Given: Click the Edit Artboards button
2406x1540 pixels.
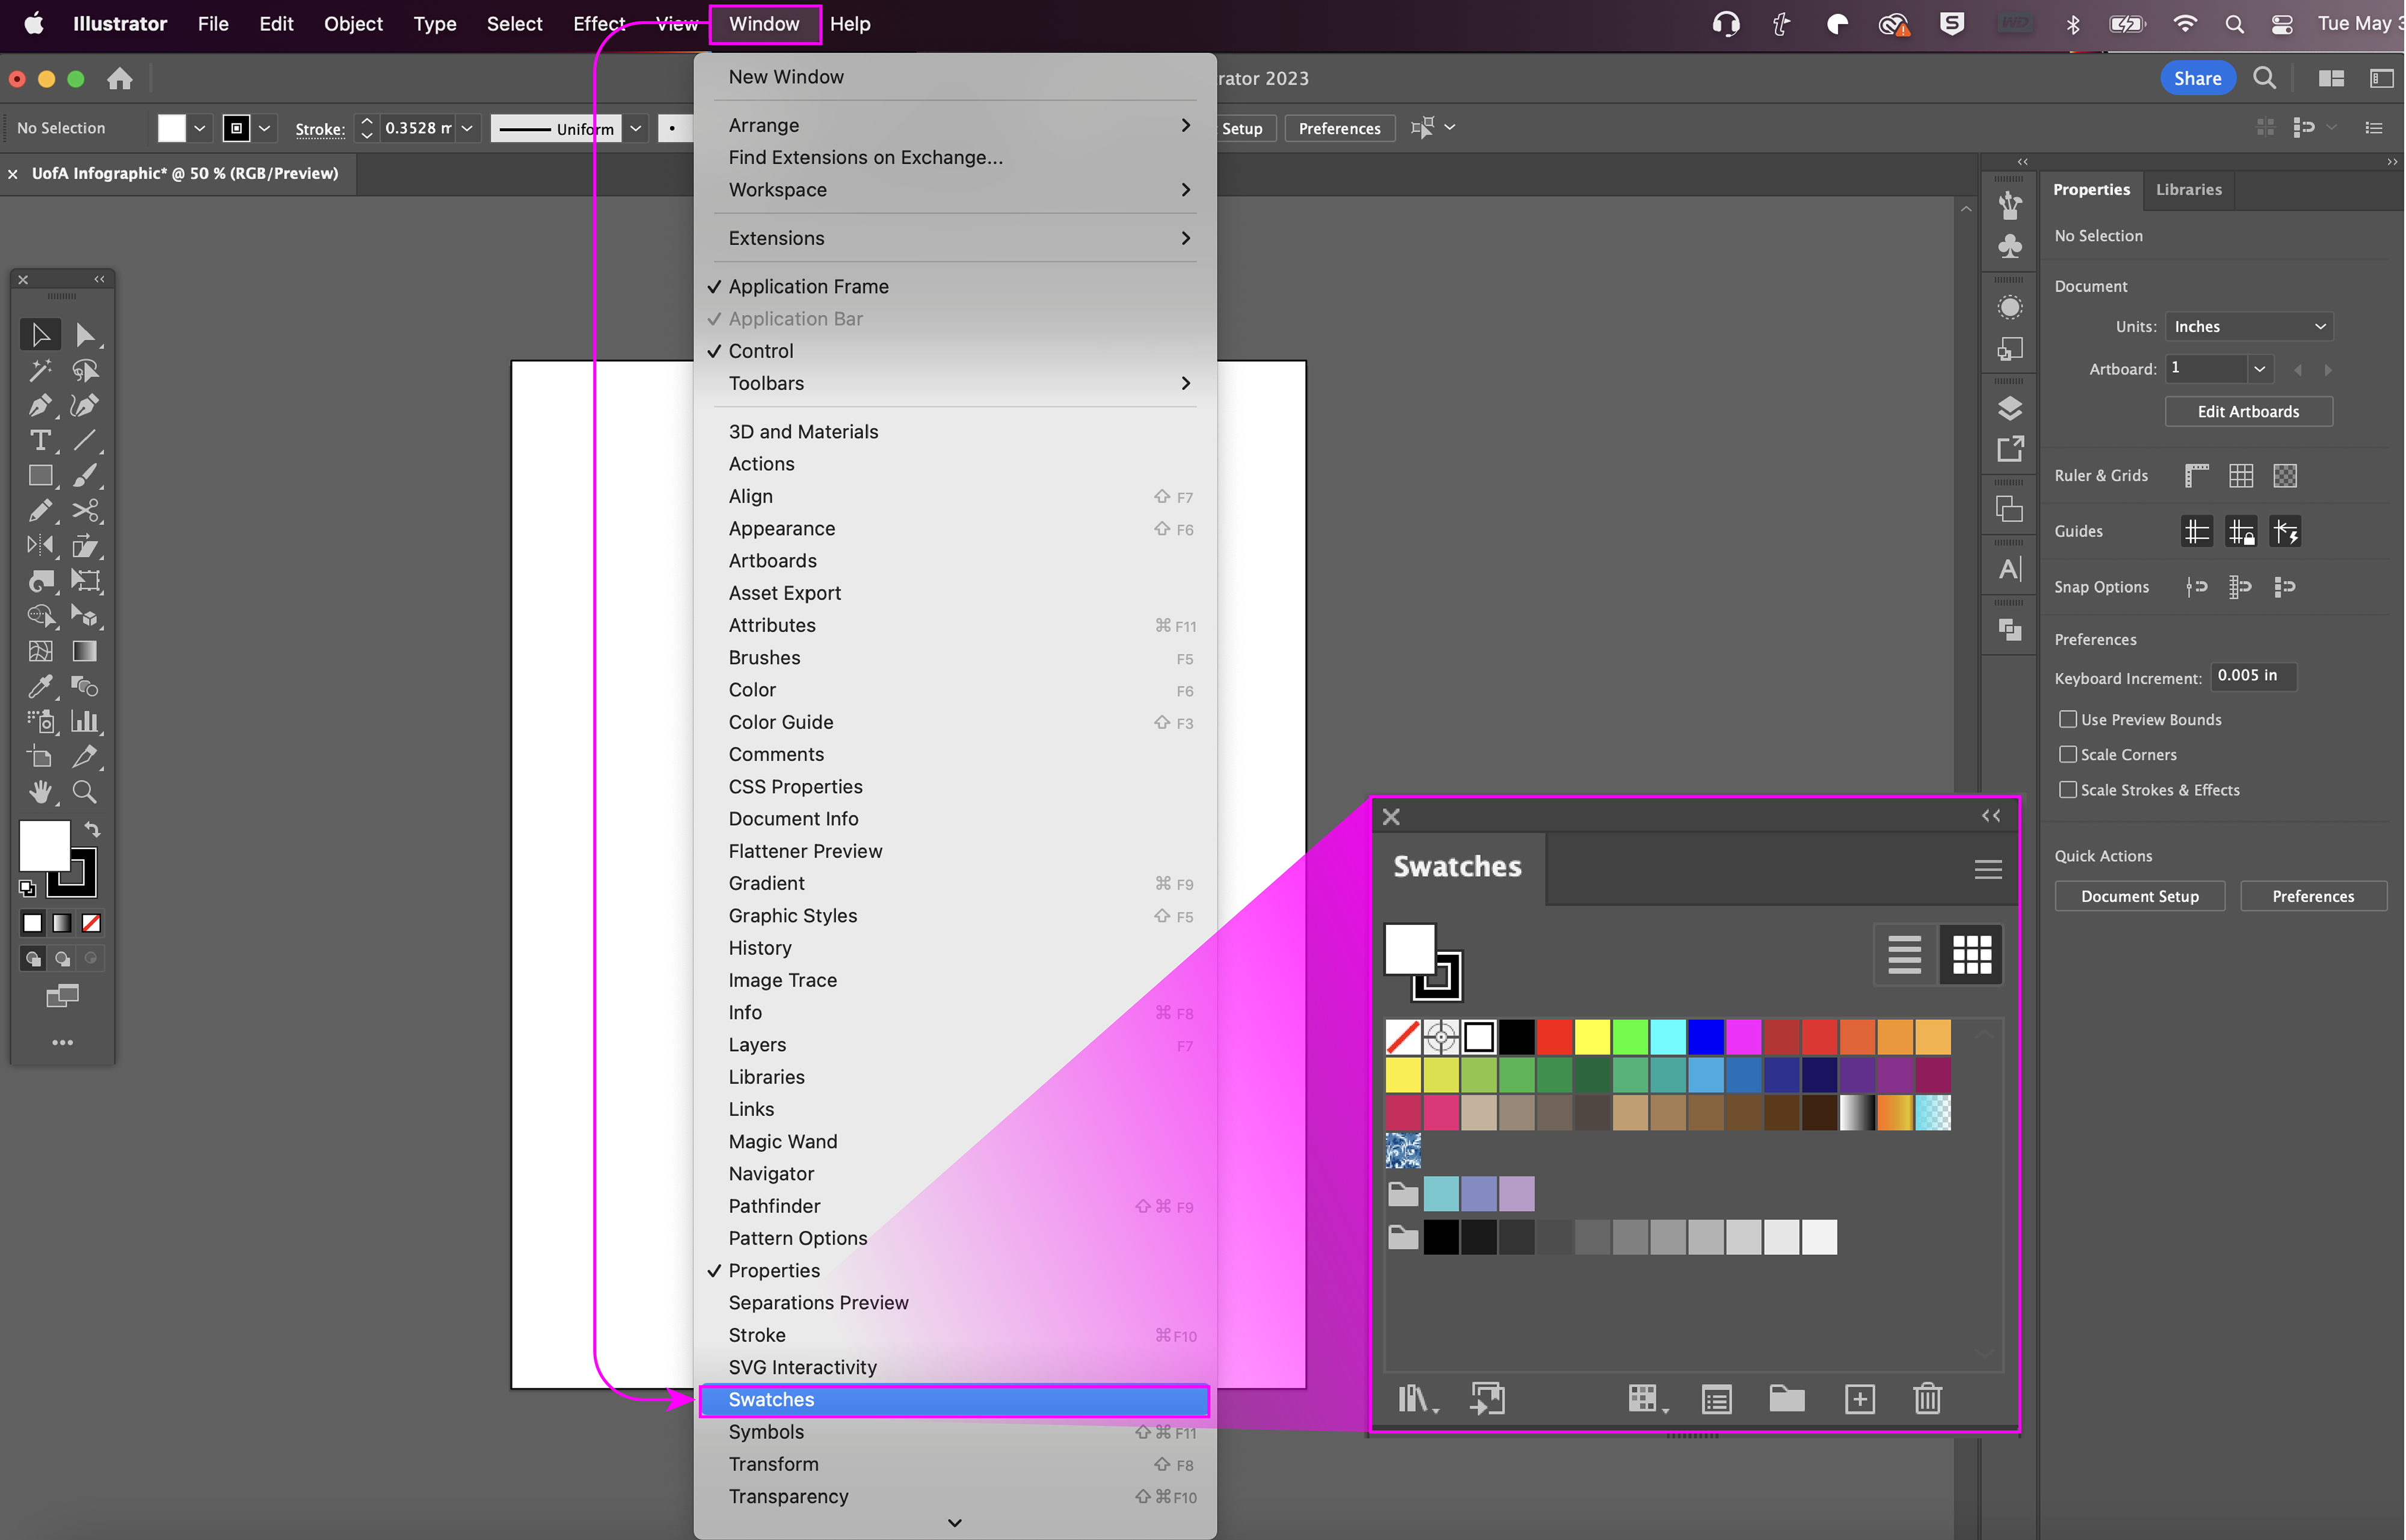Looking at the screenshot, I should 2248,411.
